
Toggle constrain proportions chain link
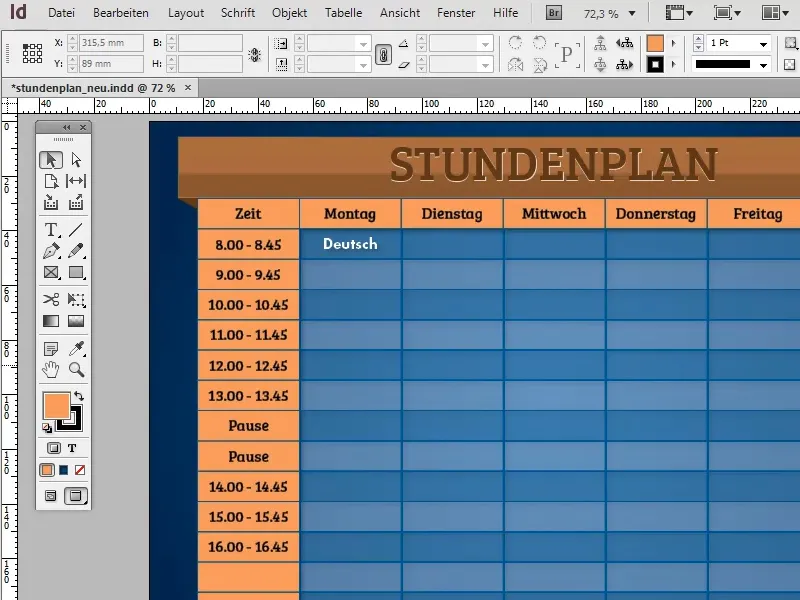pos(383,54)
